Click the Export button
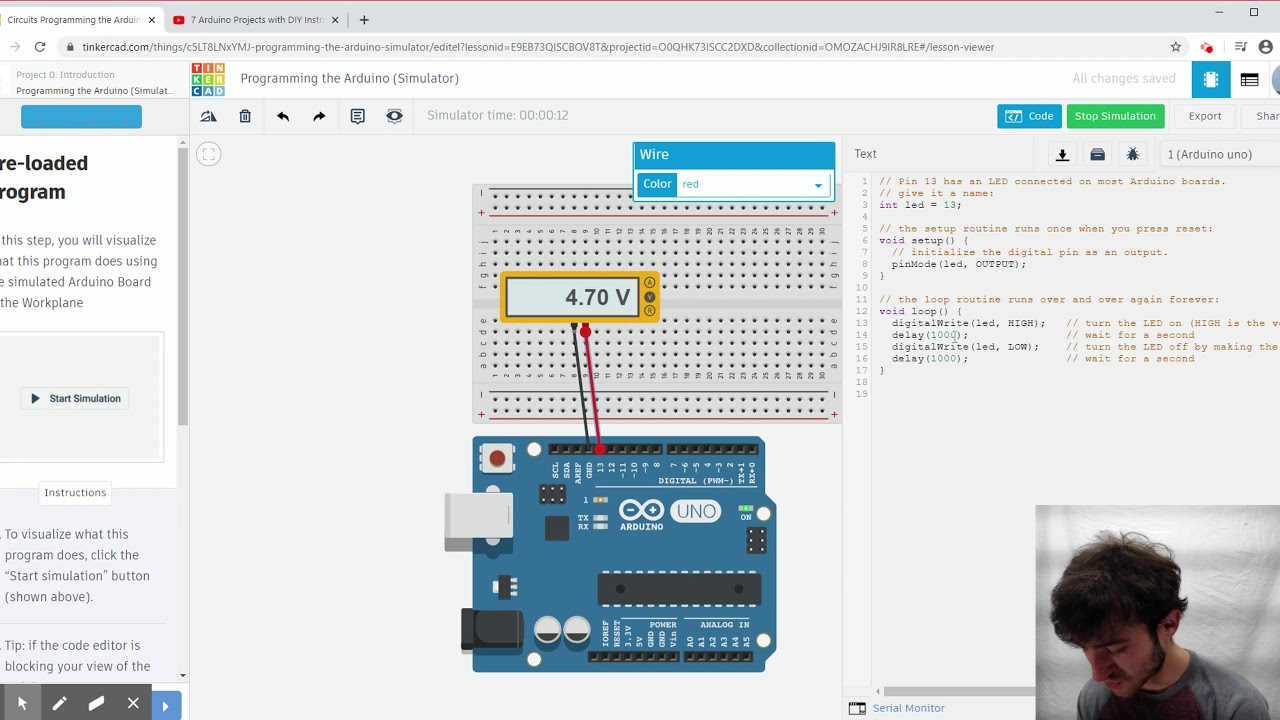The width and height of the screenshot is (1280, 720). tap(1204, 116)
